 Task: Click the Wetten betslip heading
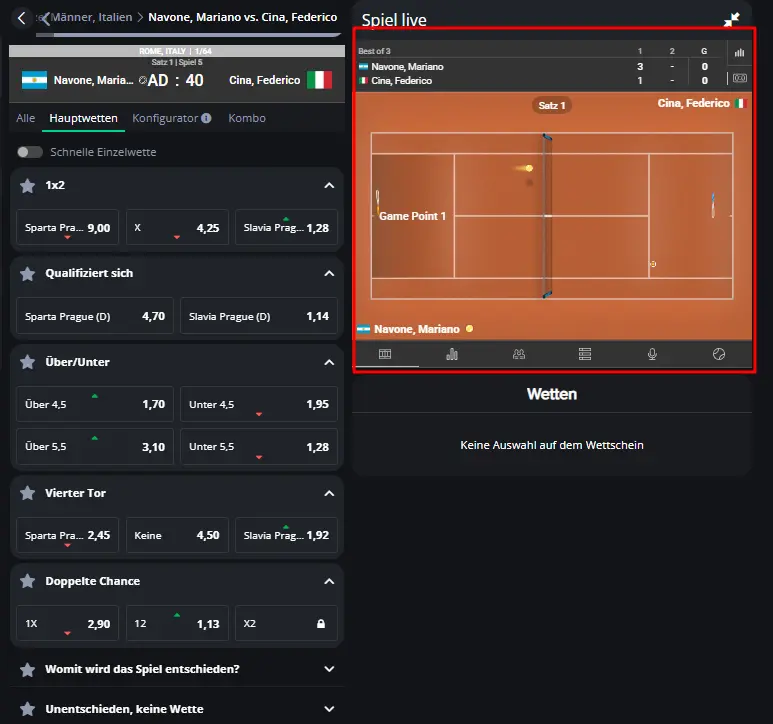pos(552,394)
